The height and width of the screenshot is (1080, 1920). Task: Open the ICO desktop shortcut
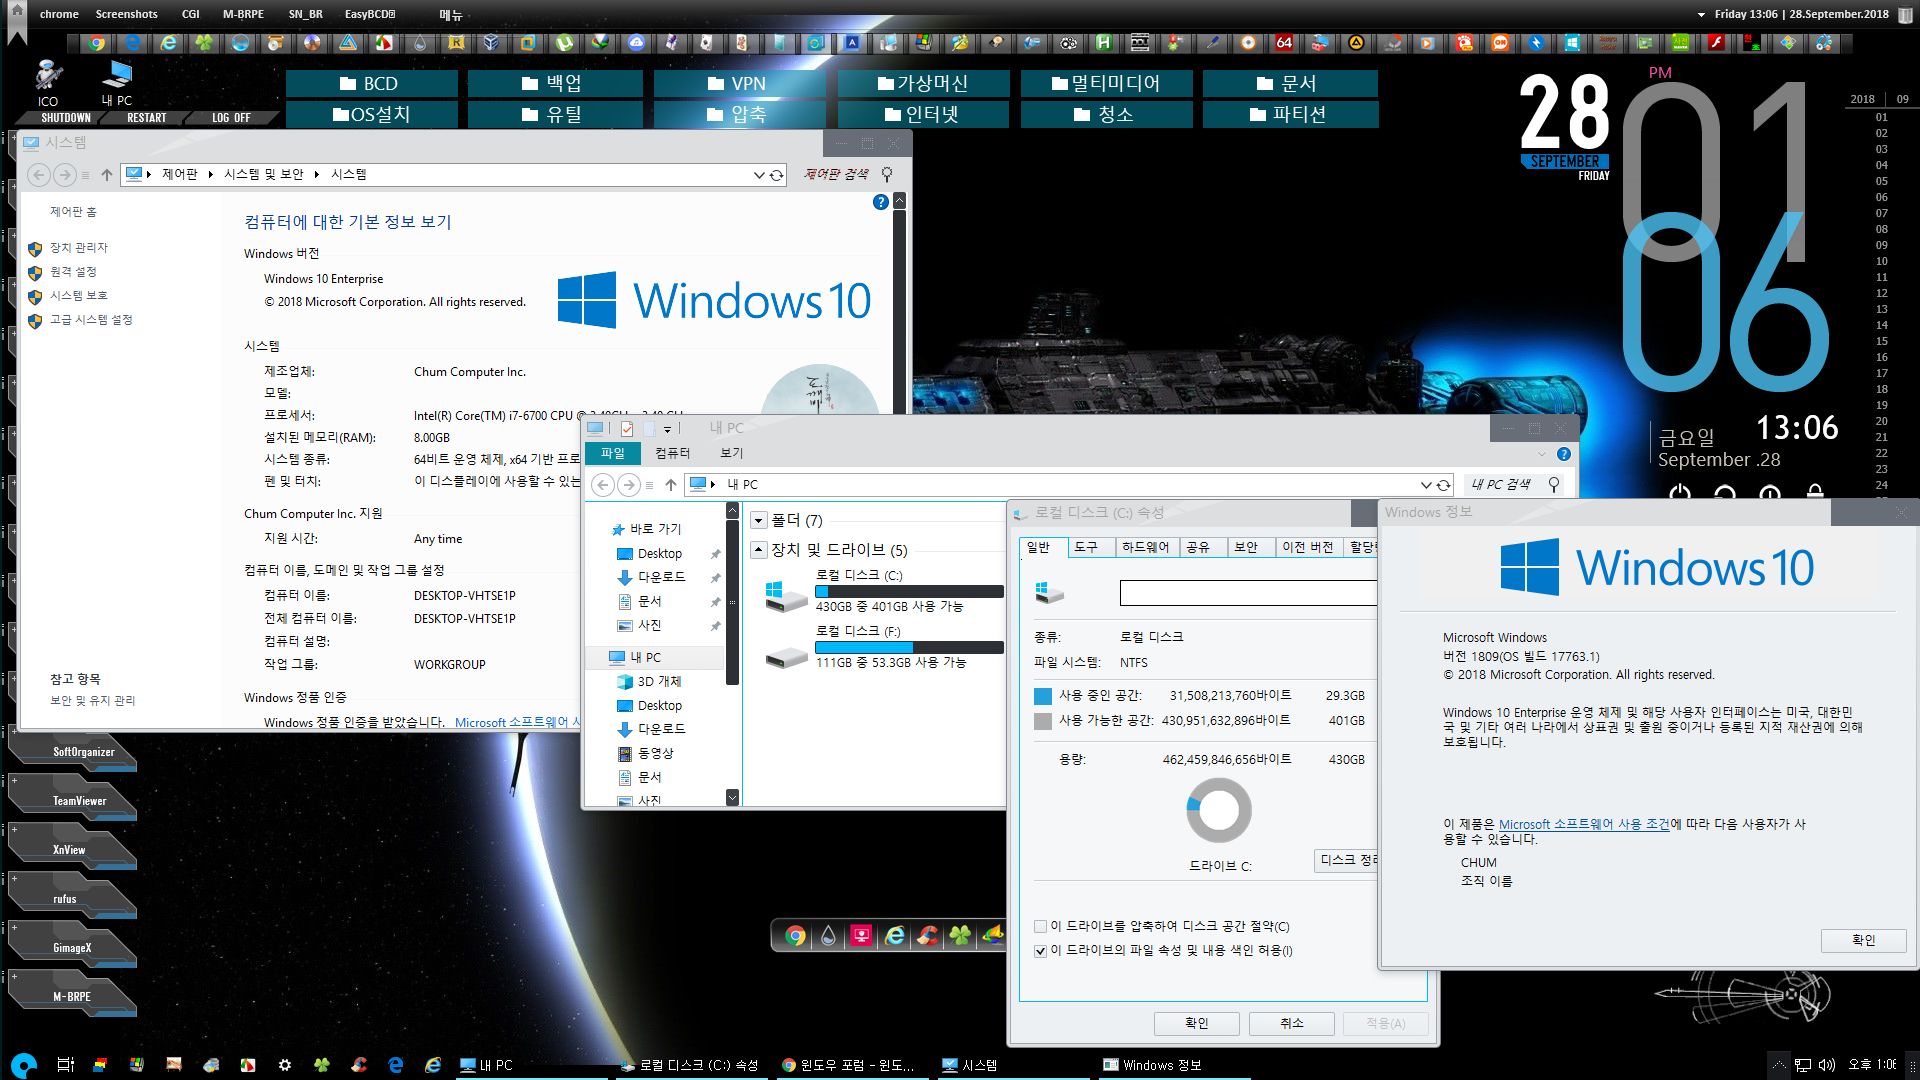click(x=48, y=82)
